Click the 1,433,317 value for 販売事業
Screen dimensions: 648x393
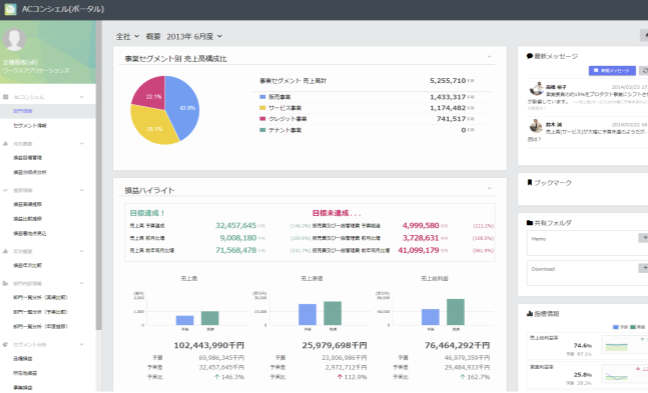[448, 97]
